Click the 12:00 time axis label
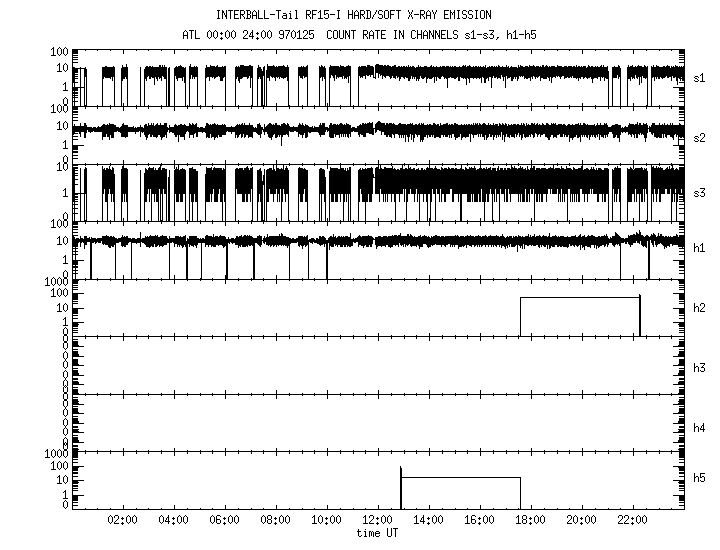Viewport: 720px width, 550px height. pos(377,521)
